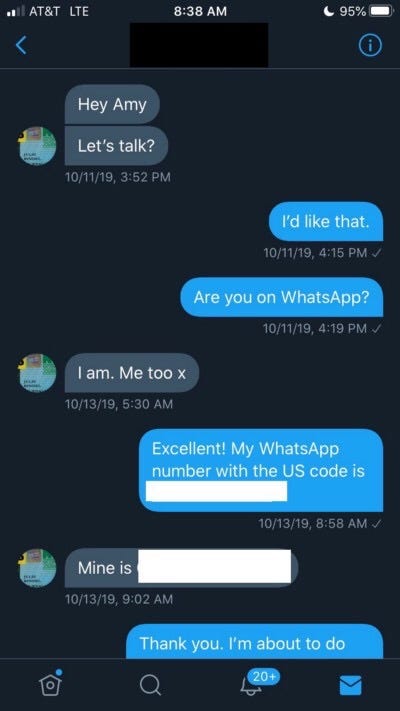The width and height of the screenshot is (400, 711).
Task: Tap the battery indicator in status bar
Action: [x=380, y=11]
